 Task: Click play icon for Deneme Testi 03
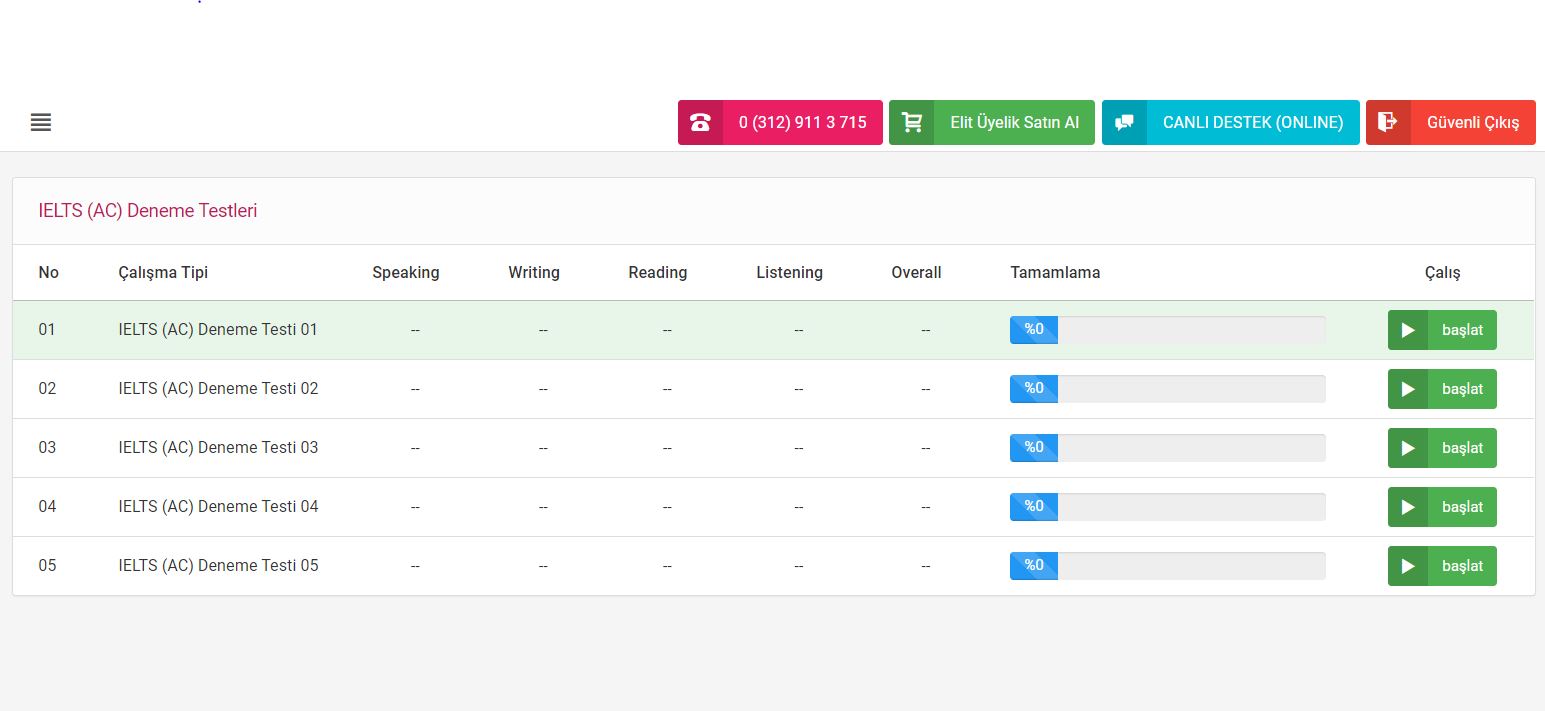[1408, 448]
